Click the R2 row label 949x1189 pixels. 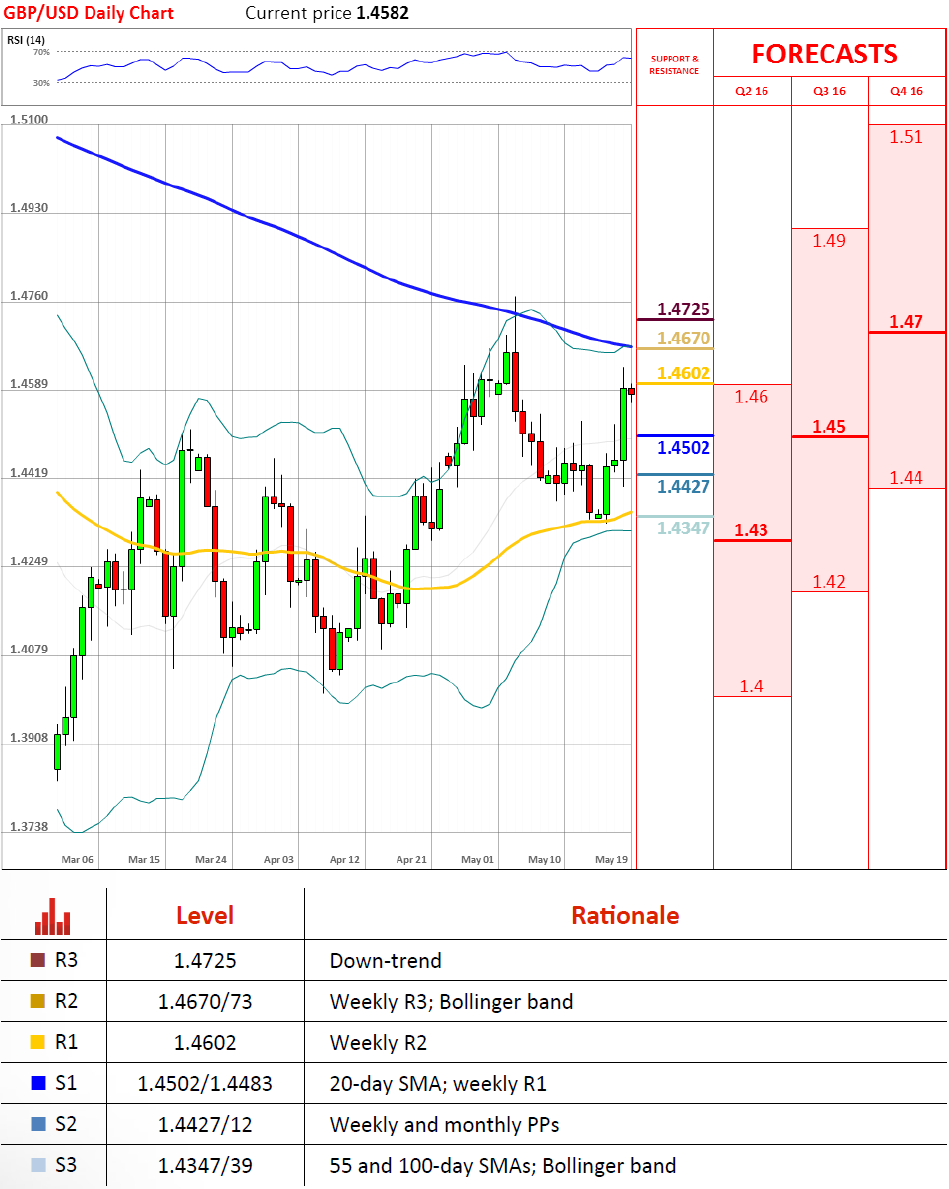pyautogui.click(x=67, y=1001)
